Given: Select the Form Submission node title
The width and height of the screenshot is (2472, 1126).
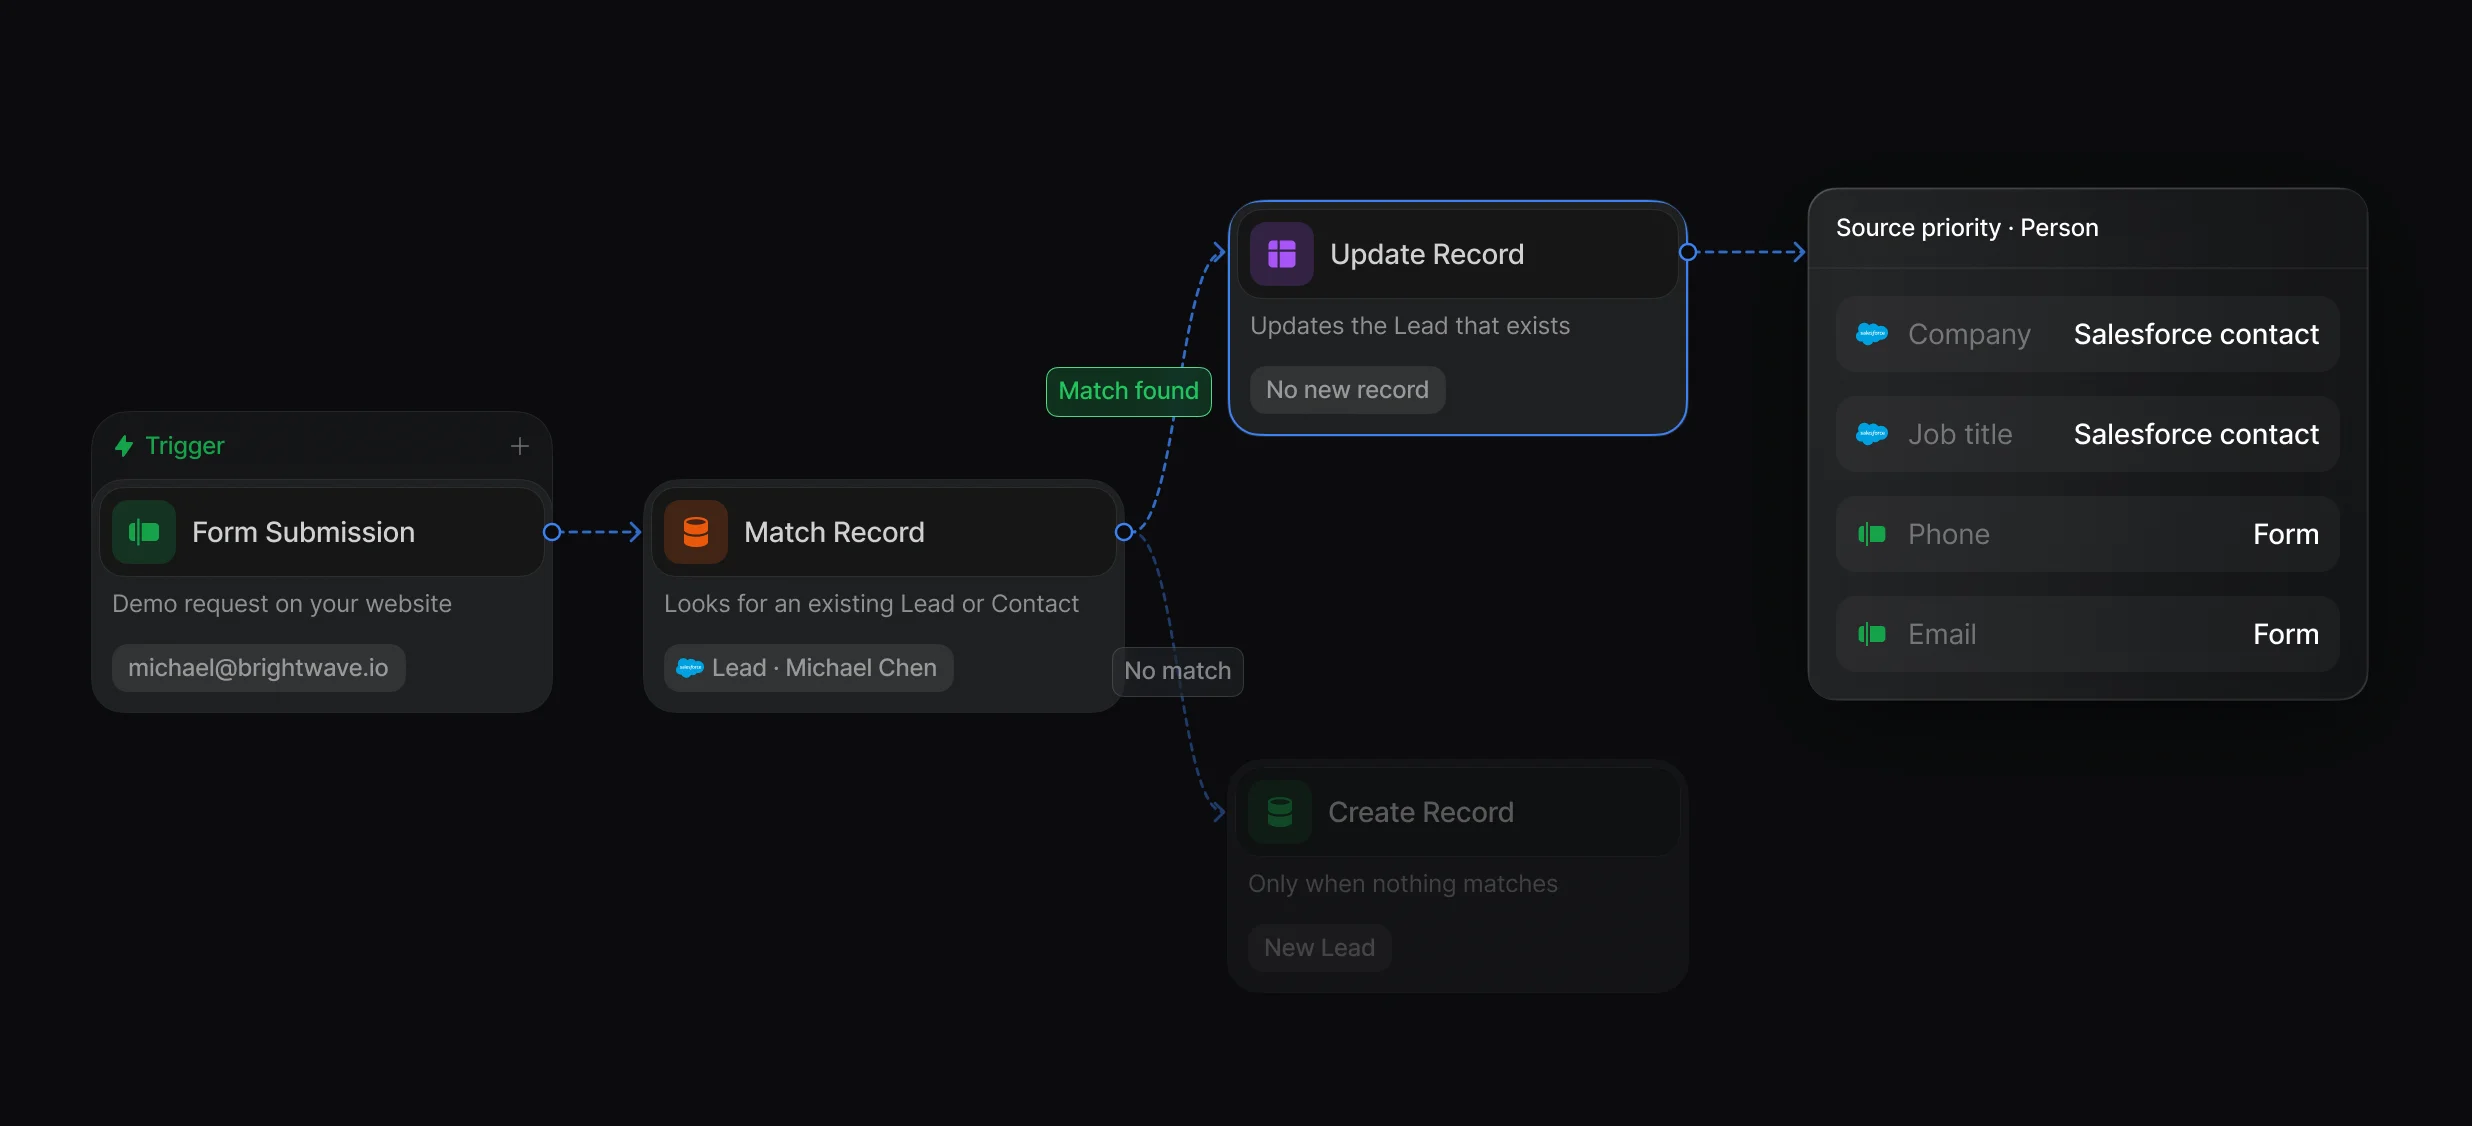Looking at the screenshot, I should (303, 532).
